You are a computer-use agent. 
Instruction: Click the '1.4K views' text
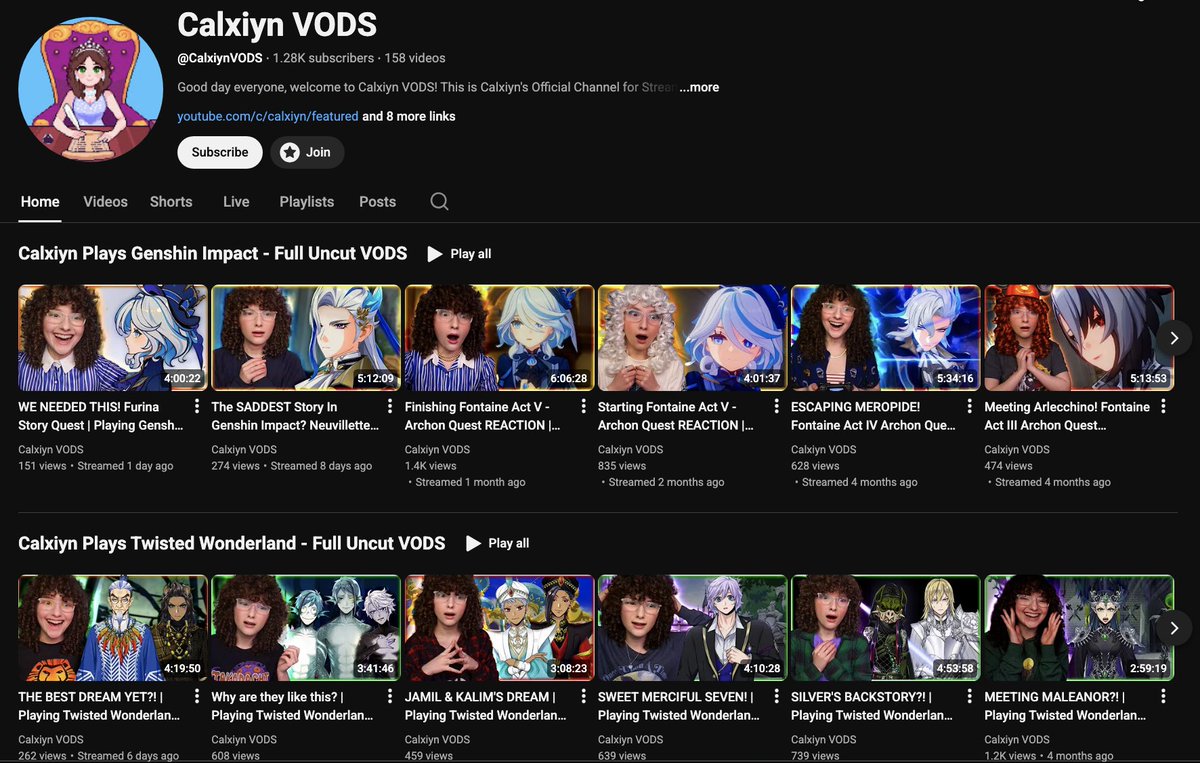[430, 466]
